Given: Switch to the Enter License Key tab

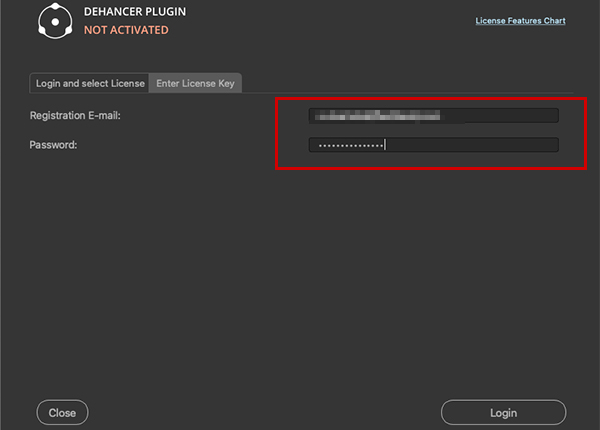Looking at the screenshot, I should pyautogui.click(x=195, y=83).
